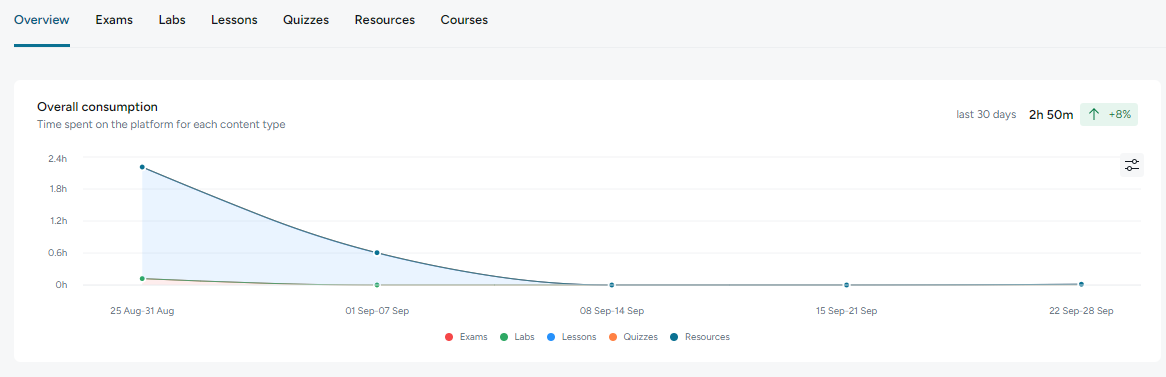Go to the Lessons tab

point(234,20)
